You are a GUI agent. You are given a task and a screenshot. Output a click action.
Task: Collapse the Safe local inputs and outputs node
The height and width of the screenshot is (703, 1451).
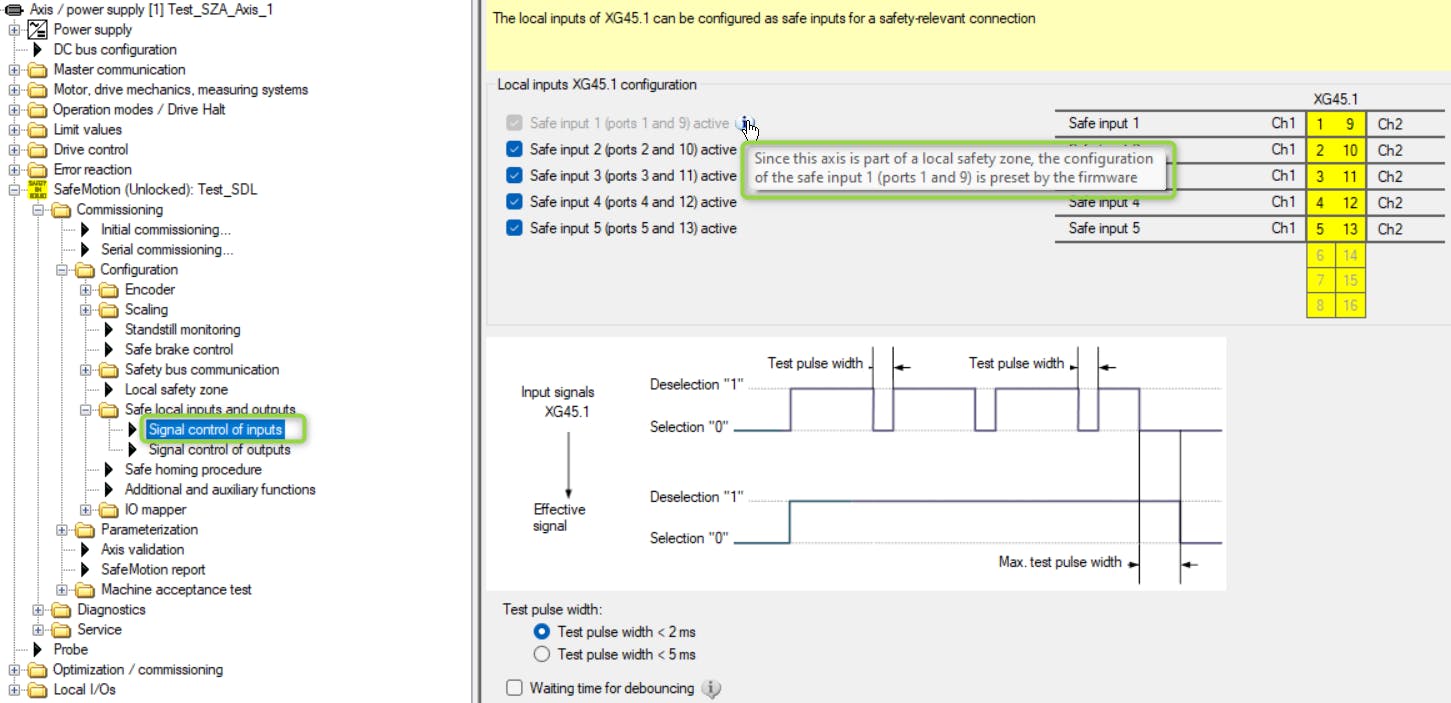[86, 409]
